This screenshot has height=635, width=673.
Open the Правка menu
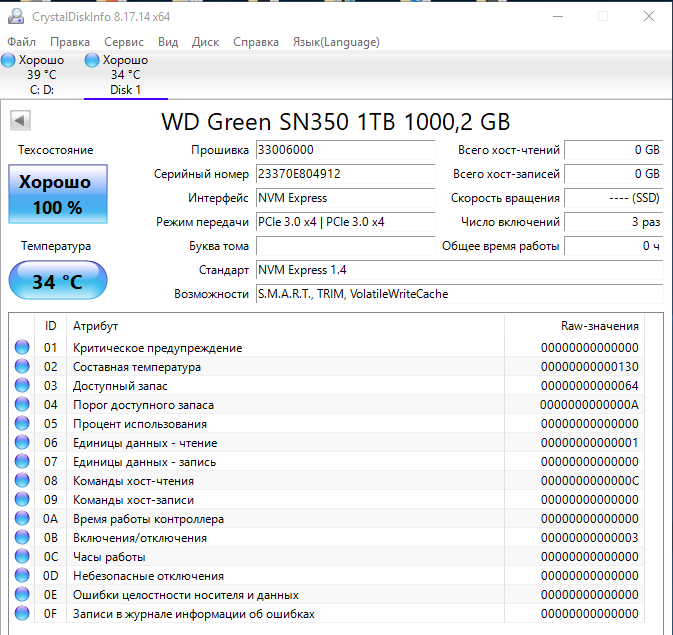click(x=70, y=42)
